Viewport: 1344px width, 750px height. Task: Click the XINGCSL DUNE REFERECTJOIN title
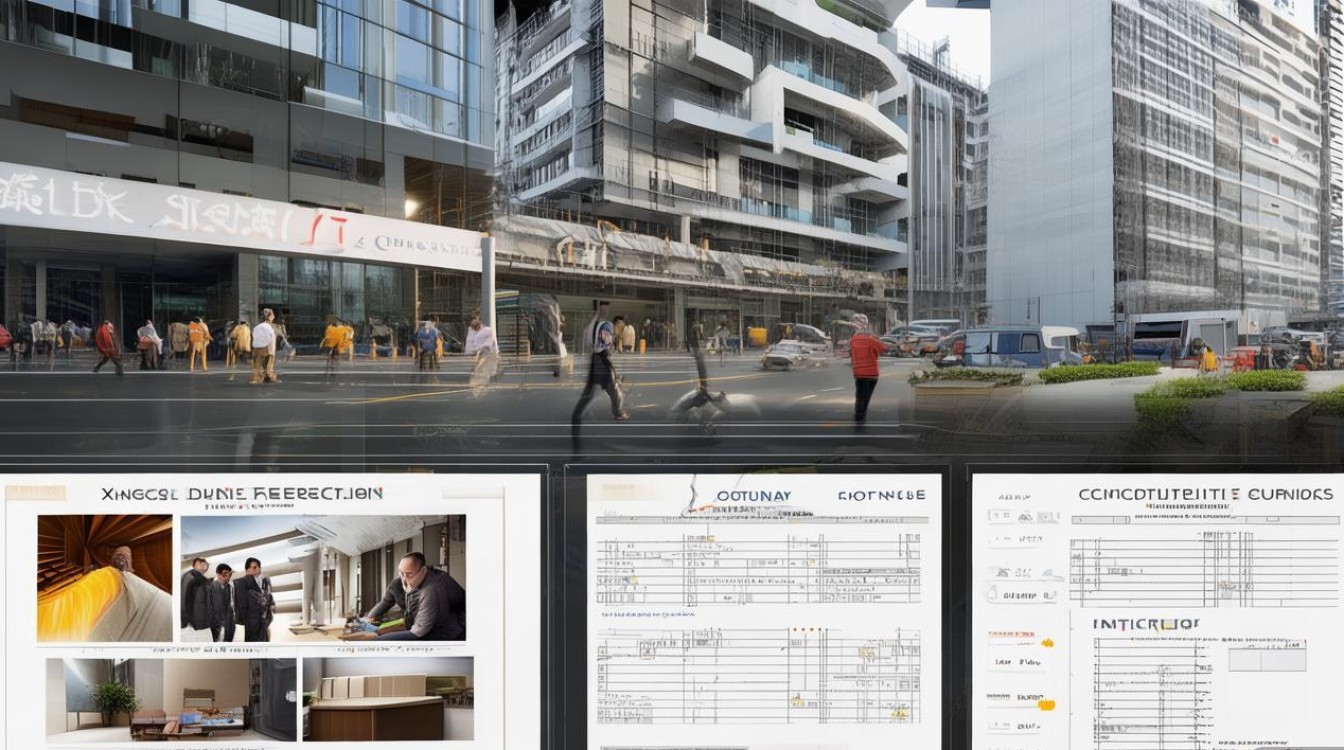[241, 493]
